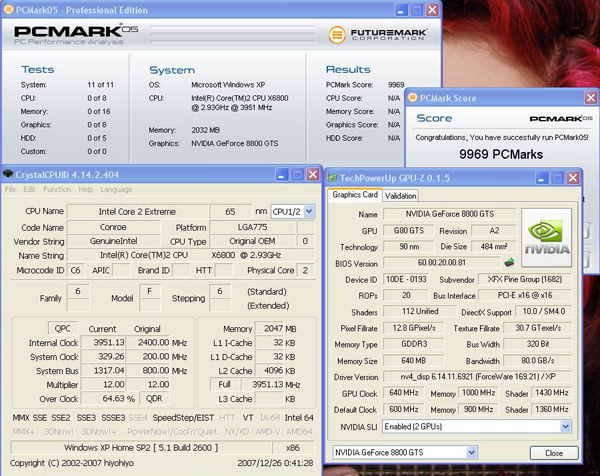
Task: Click the Close button in GPU-Z
Action: 554,453
